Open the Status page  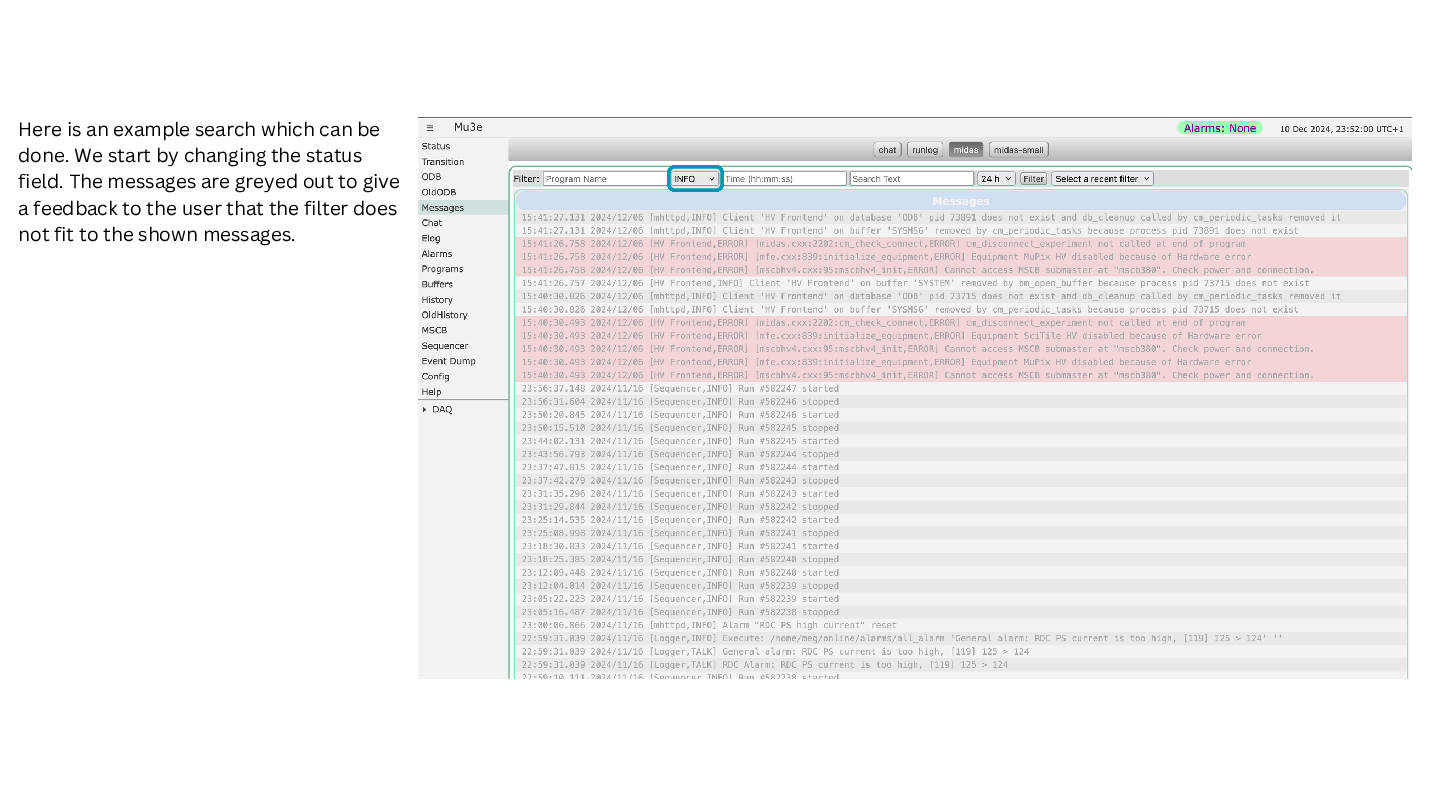point(436,146)
